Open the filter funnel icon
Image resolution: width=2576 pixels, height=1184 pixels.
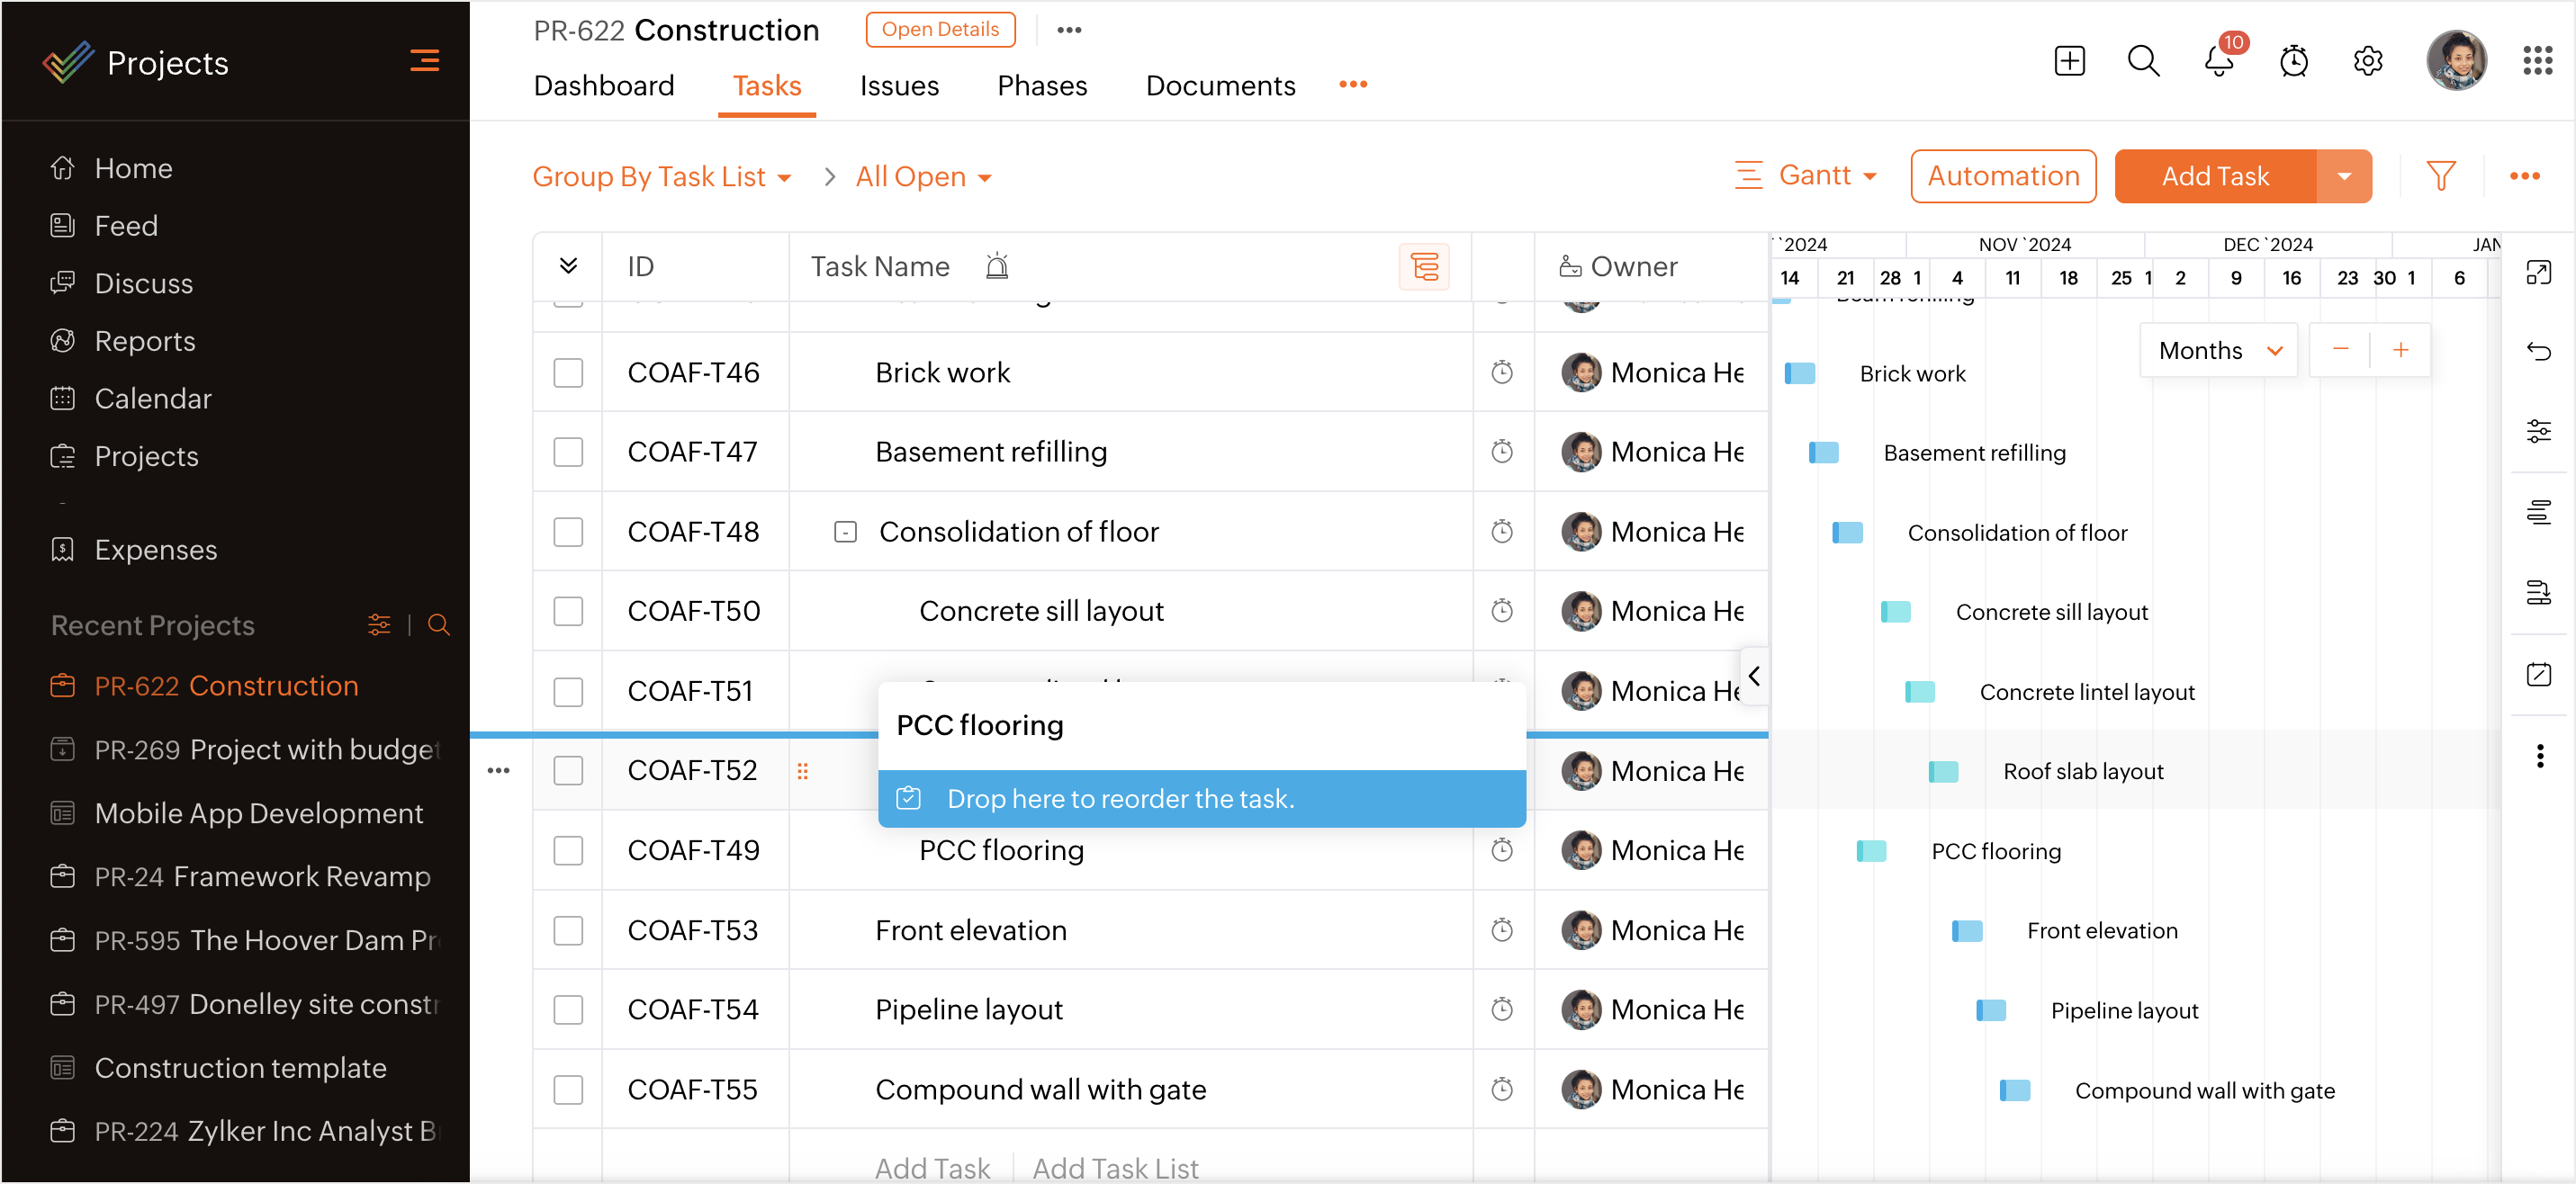(x=2440, y=176)
